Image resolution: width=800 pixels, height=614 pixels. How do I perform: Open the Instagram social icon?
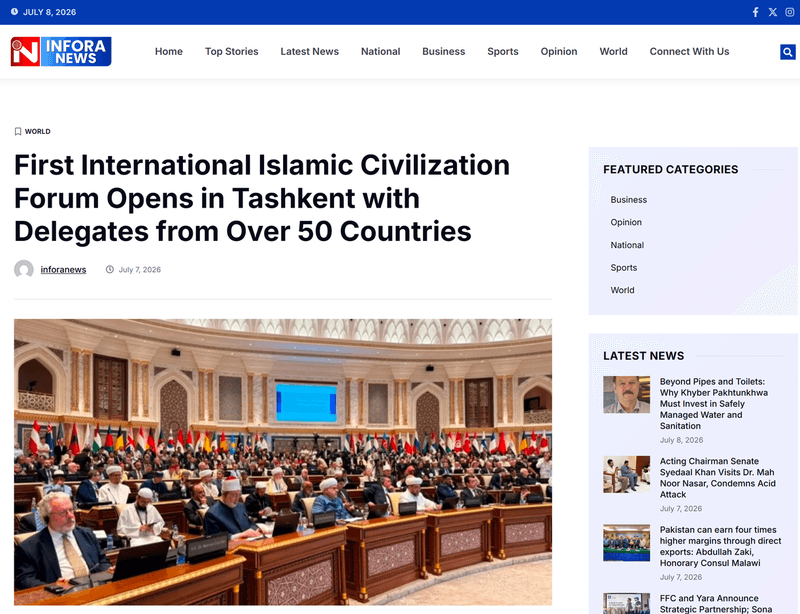790,12
